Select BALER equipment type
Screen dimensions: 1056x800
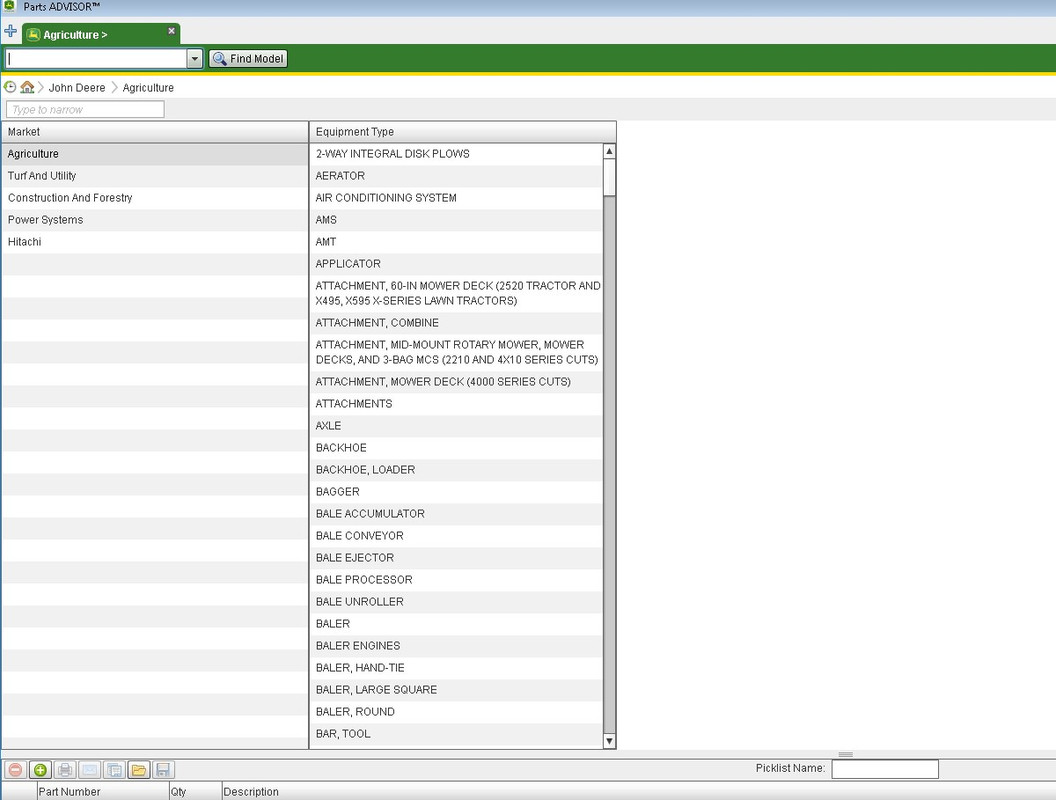456,624
